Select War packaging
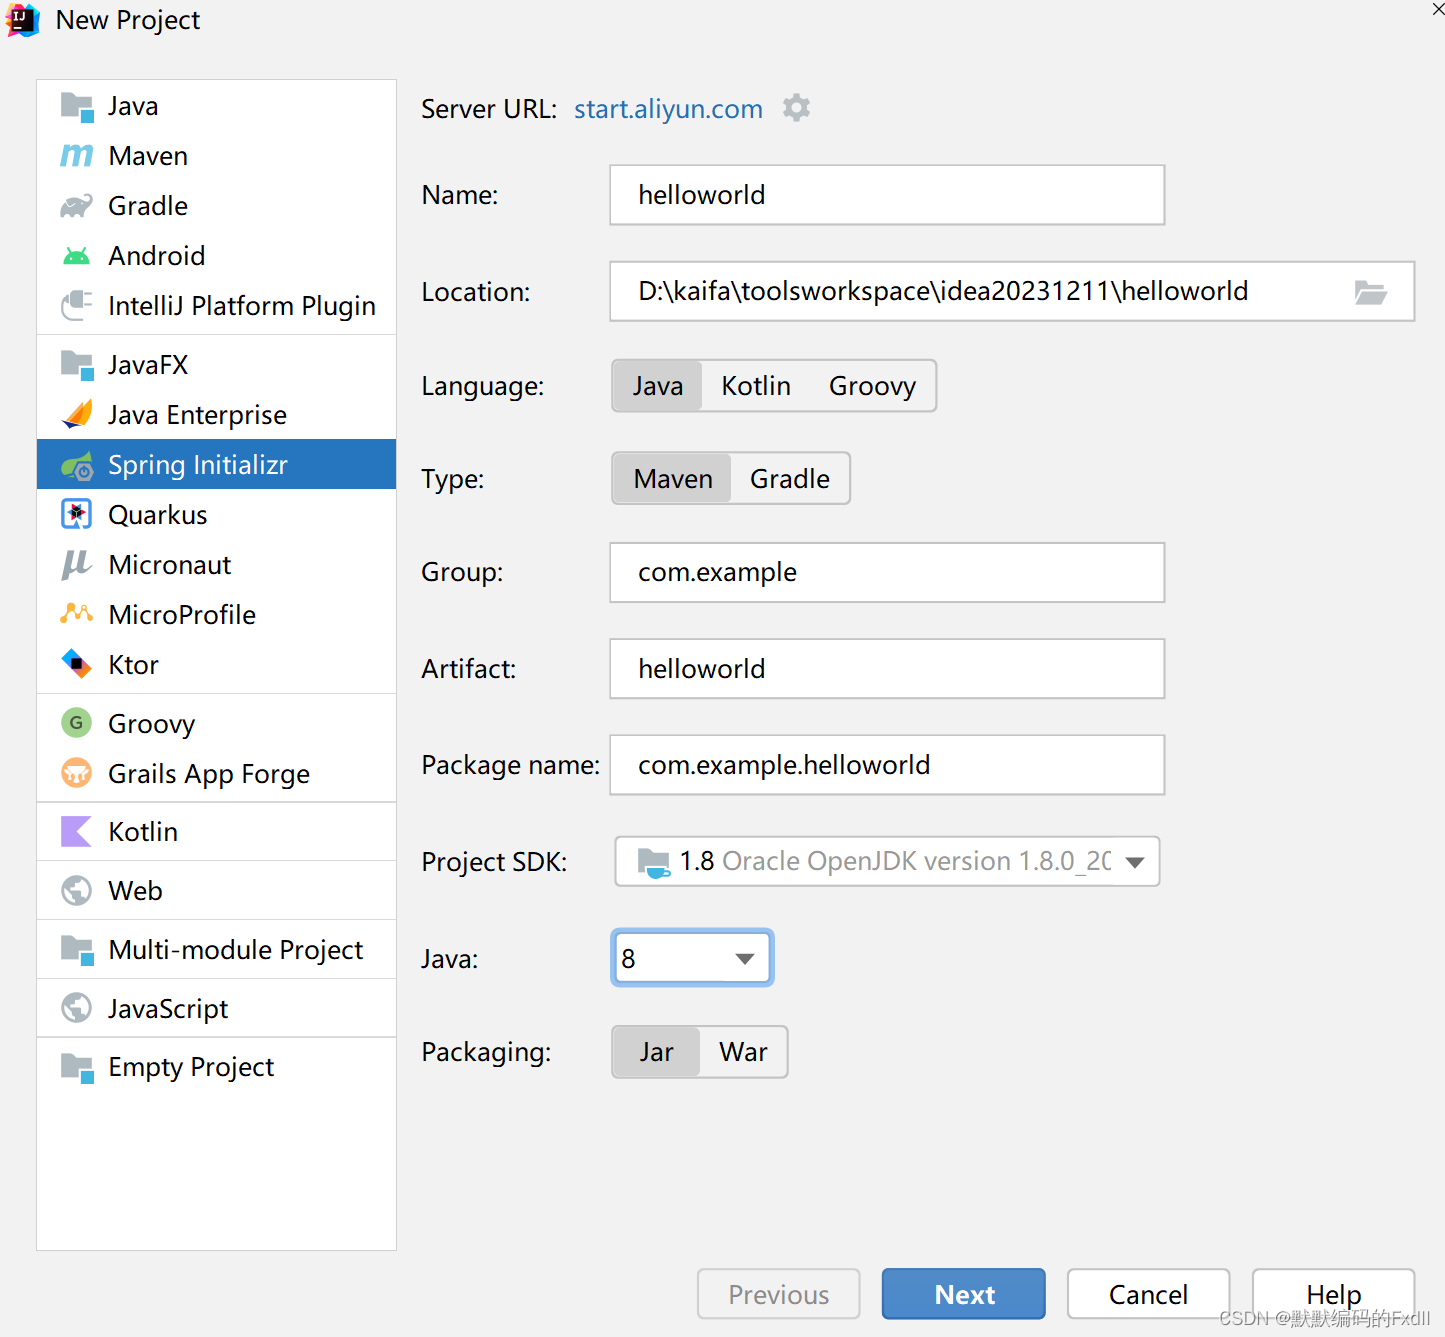Image resolution: width=1445 pixels, height=1337 pixels. pyautogui.click(x=743, y=1052)
